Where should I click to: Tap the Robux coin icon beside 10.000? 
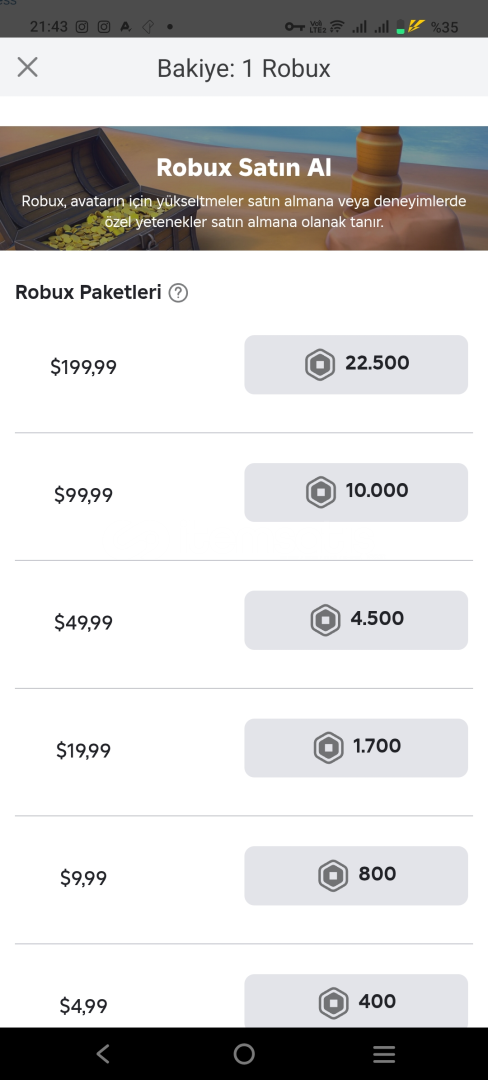(321, 492)
